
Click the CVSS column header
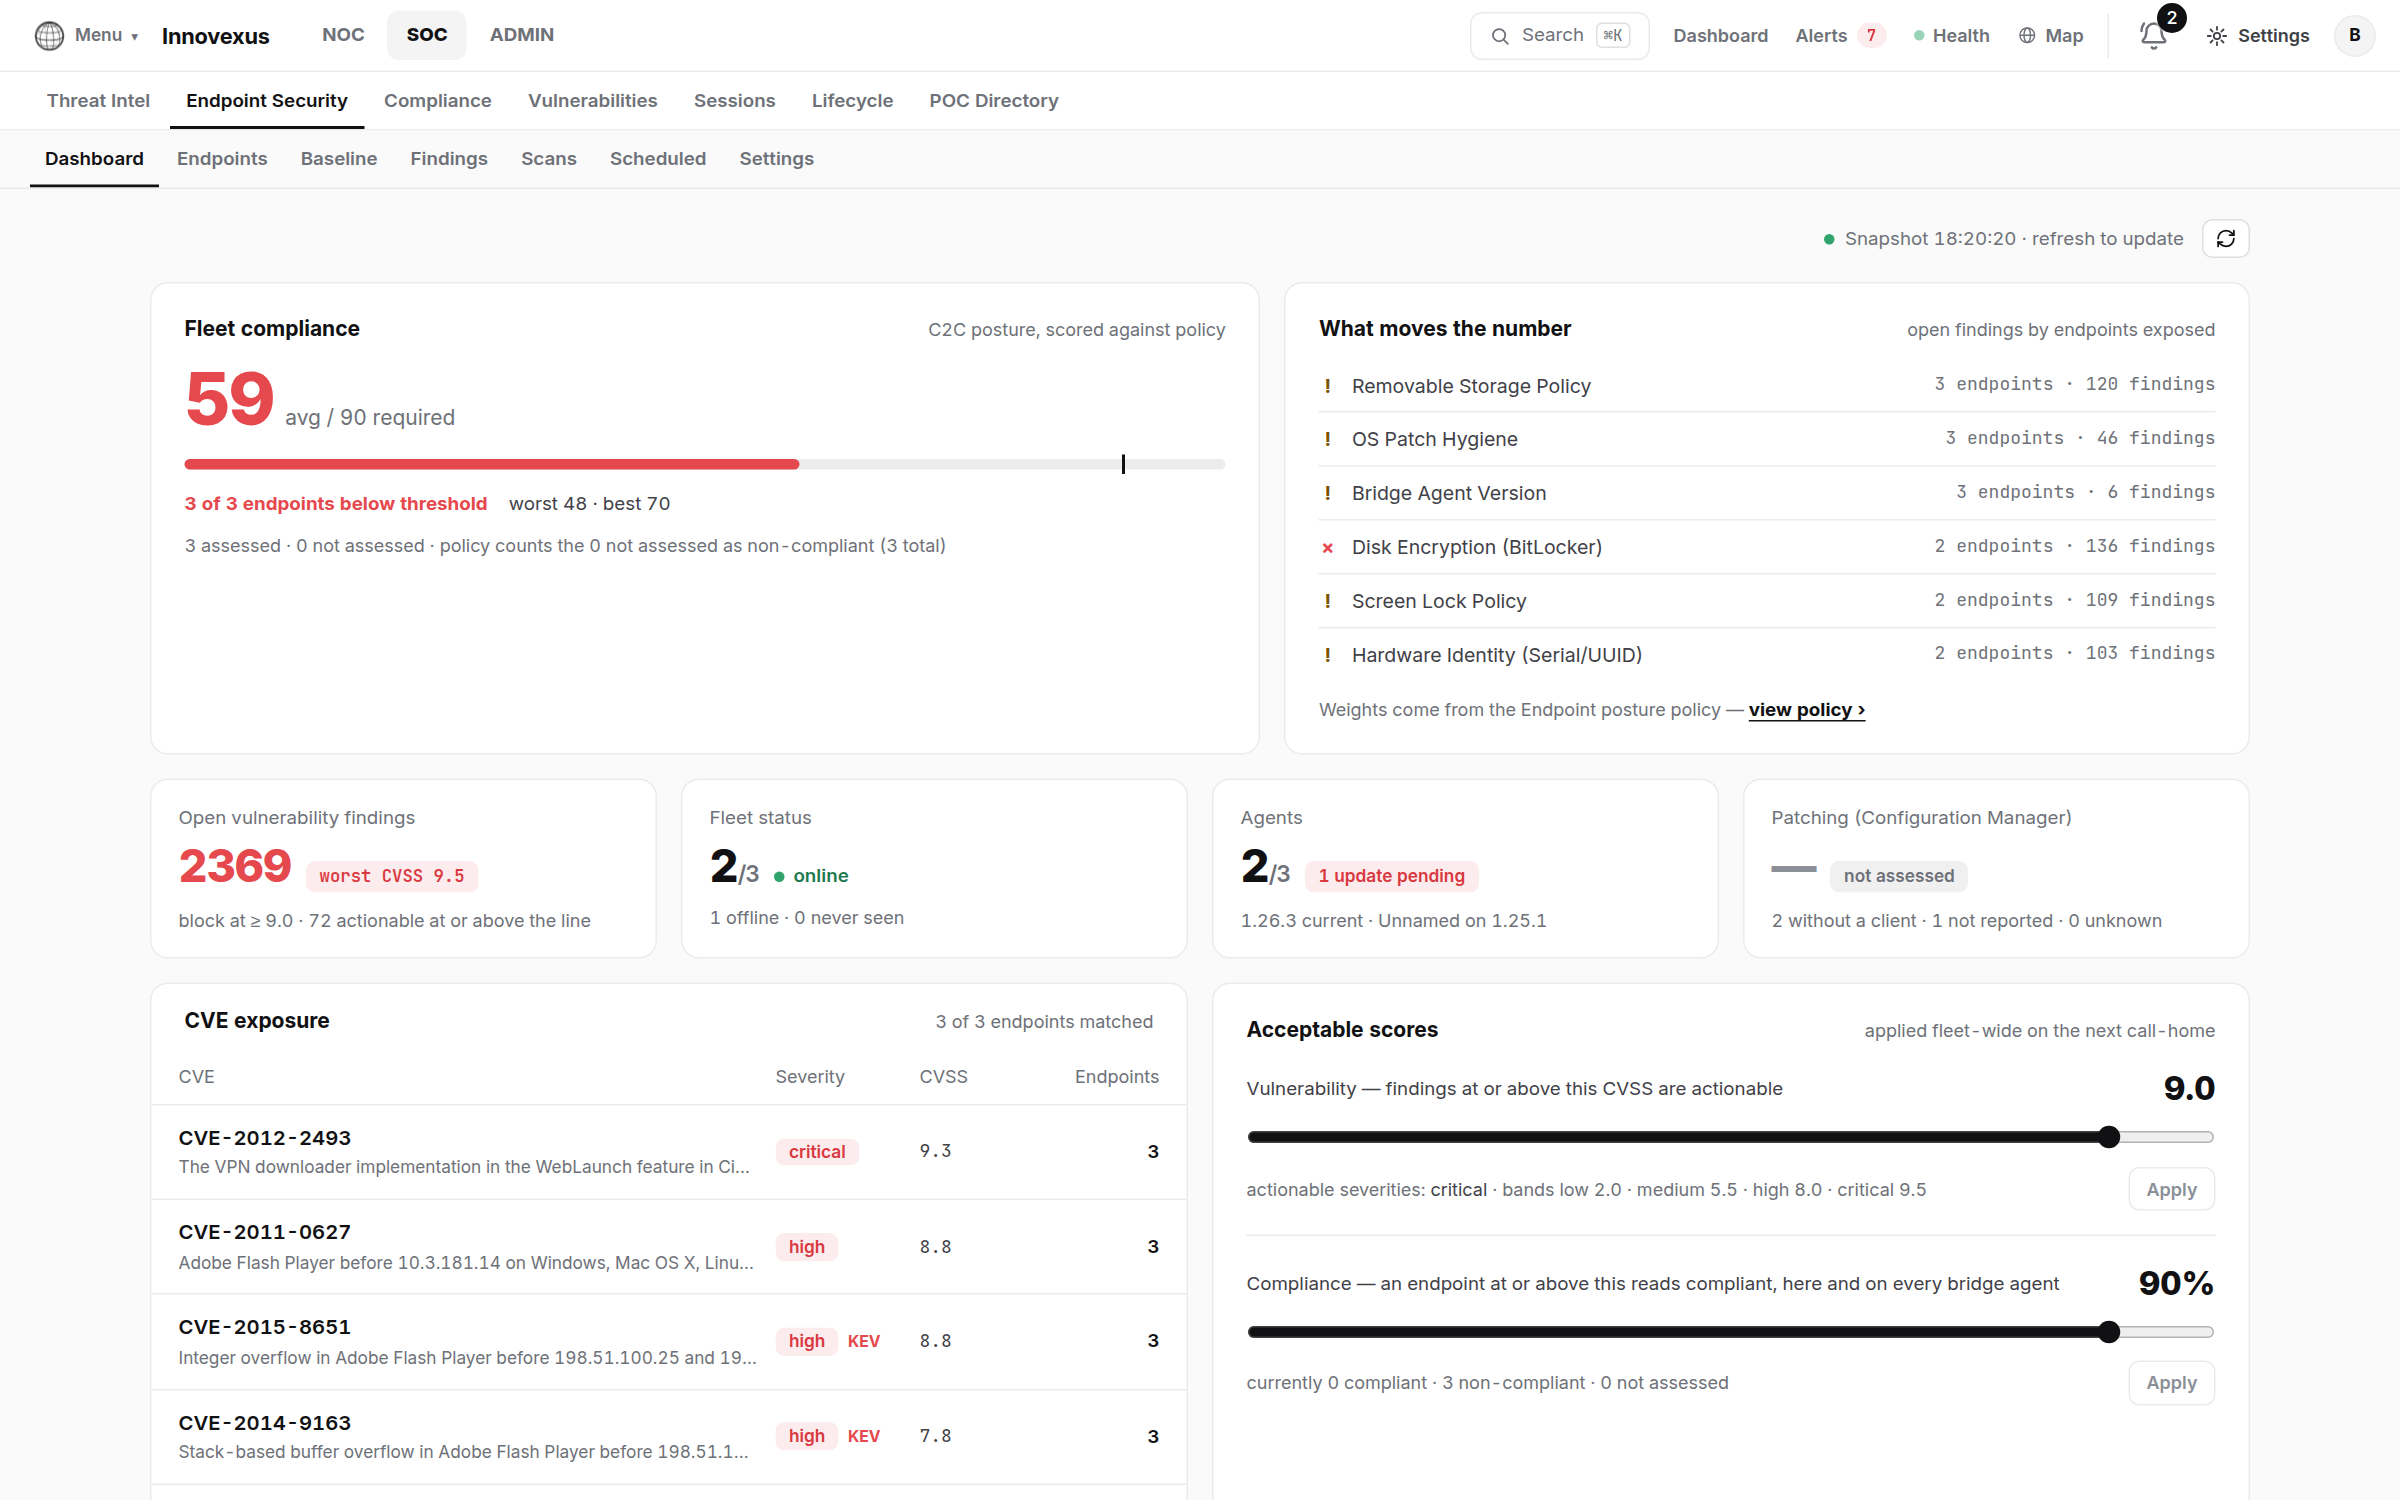point(944,1077)
